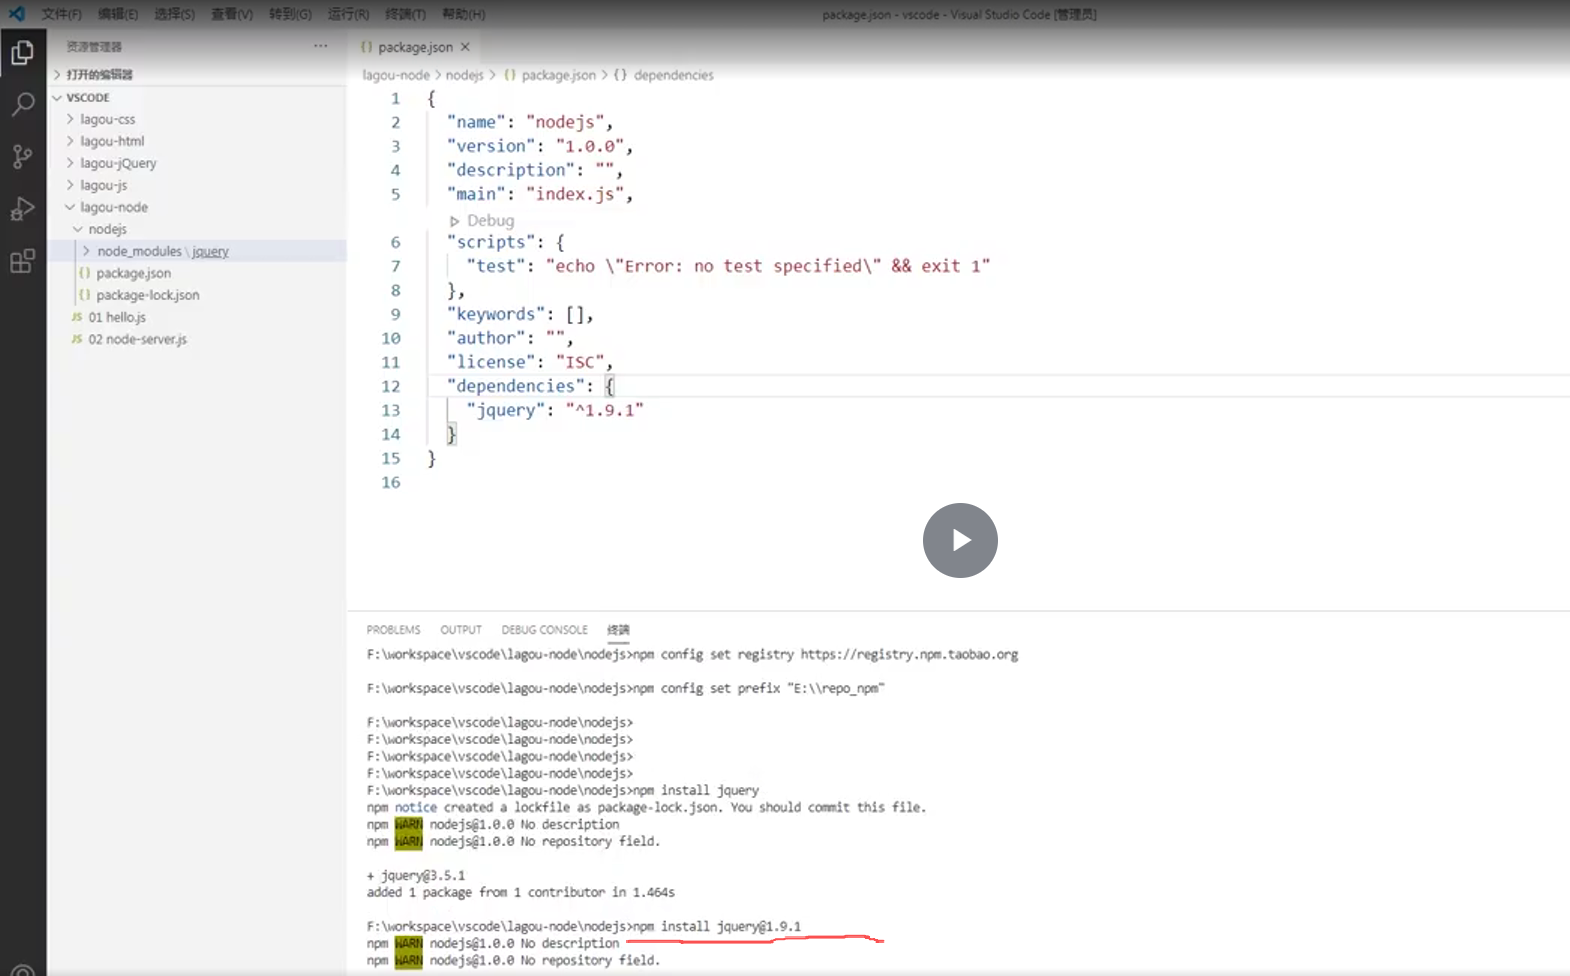Click the "version": "1.0.0" line

tap(540, 146)
